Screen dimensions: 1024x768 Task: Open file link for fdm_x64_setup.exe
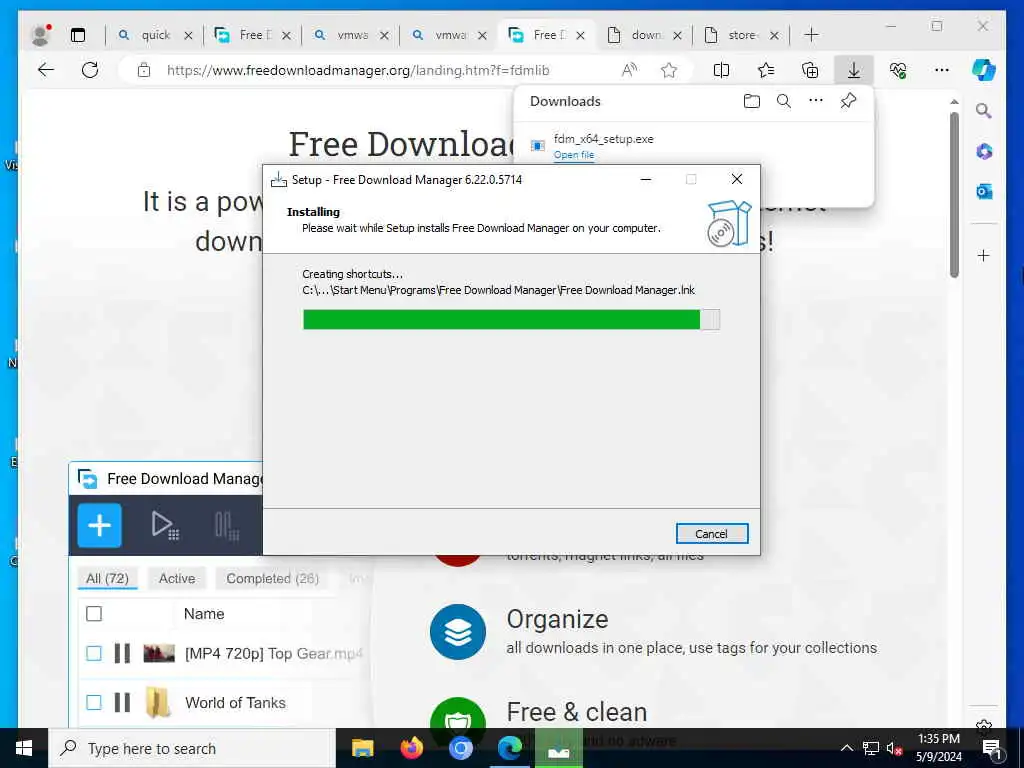pyautogui.click(x=573, y=155)
